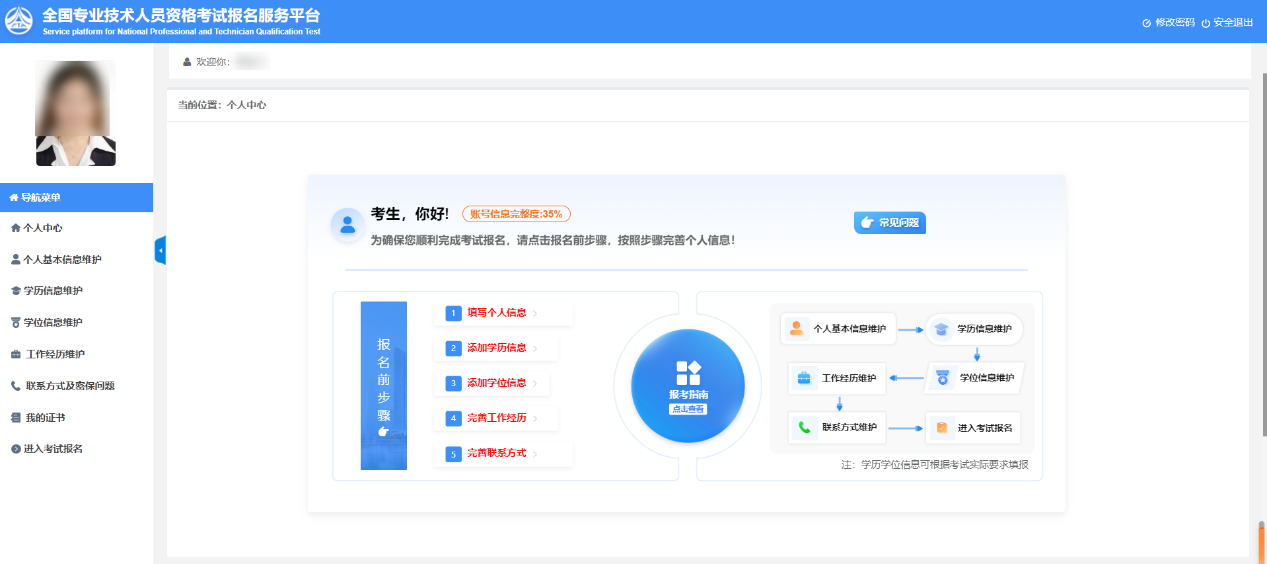Click the user profile photo thumbnail

[x=76, y=113]
